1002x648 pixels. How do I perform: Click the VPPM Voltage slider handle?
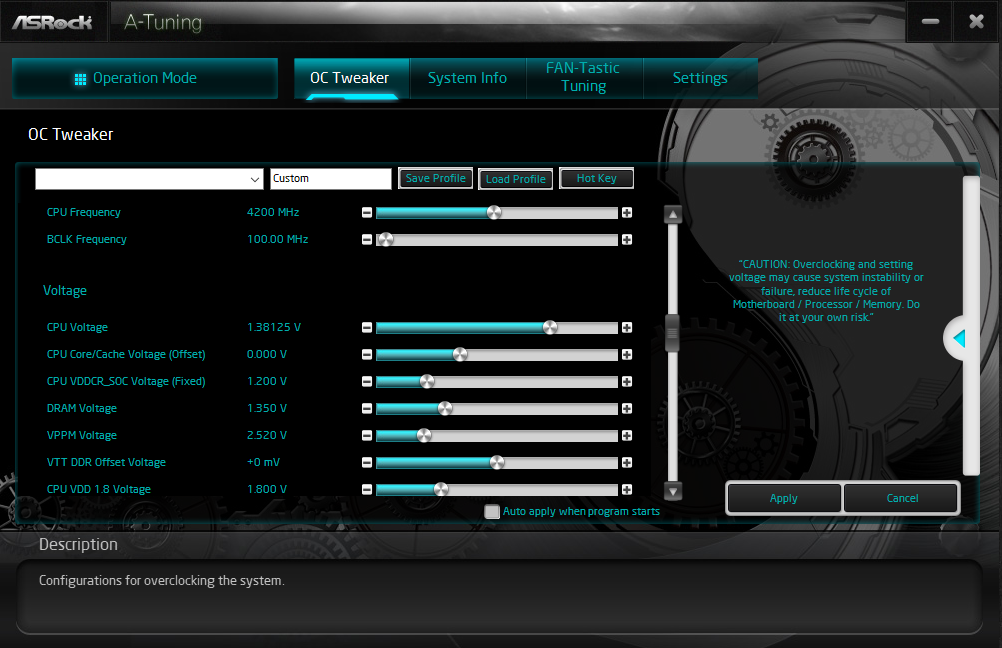424,436
